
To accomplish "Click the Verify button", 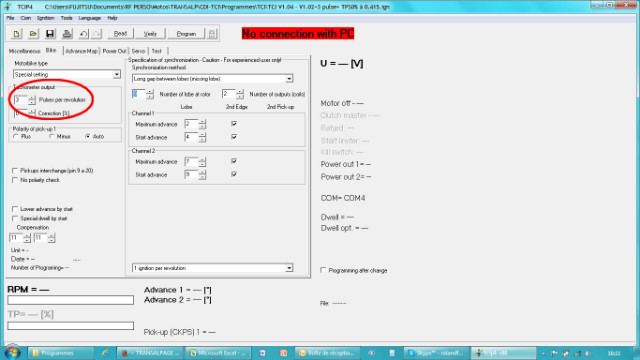I will tap(150, 34).
